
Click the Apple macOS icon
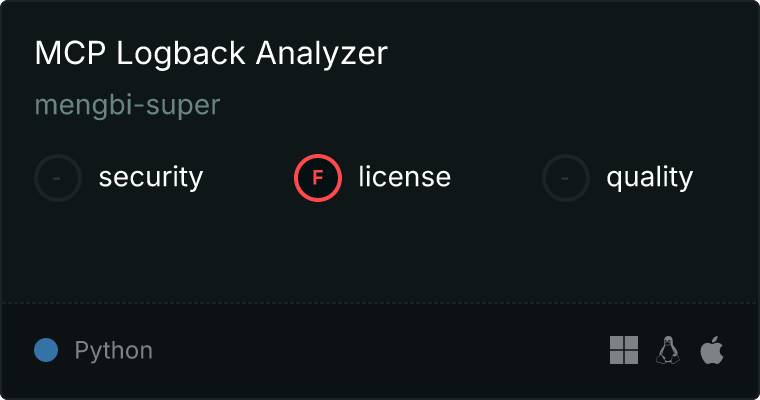712,350
